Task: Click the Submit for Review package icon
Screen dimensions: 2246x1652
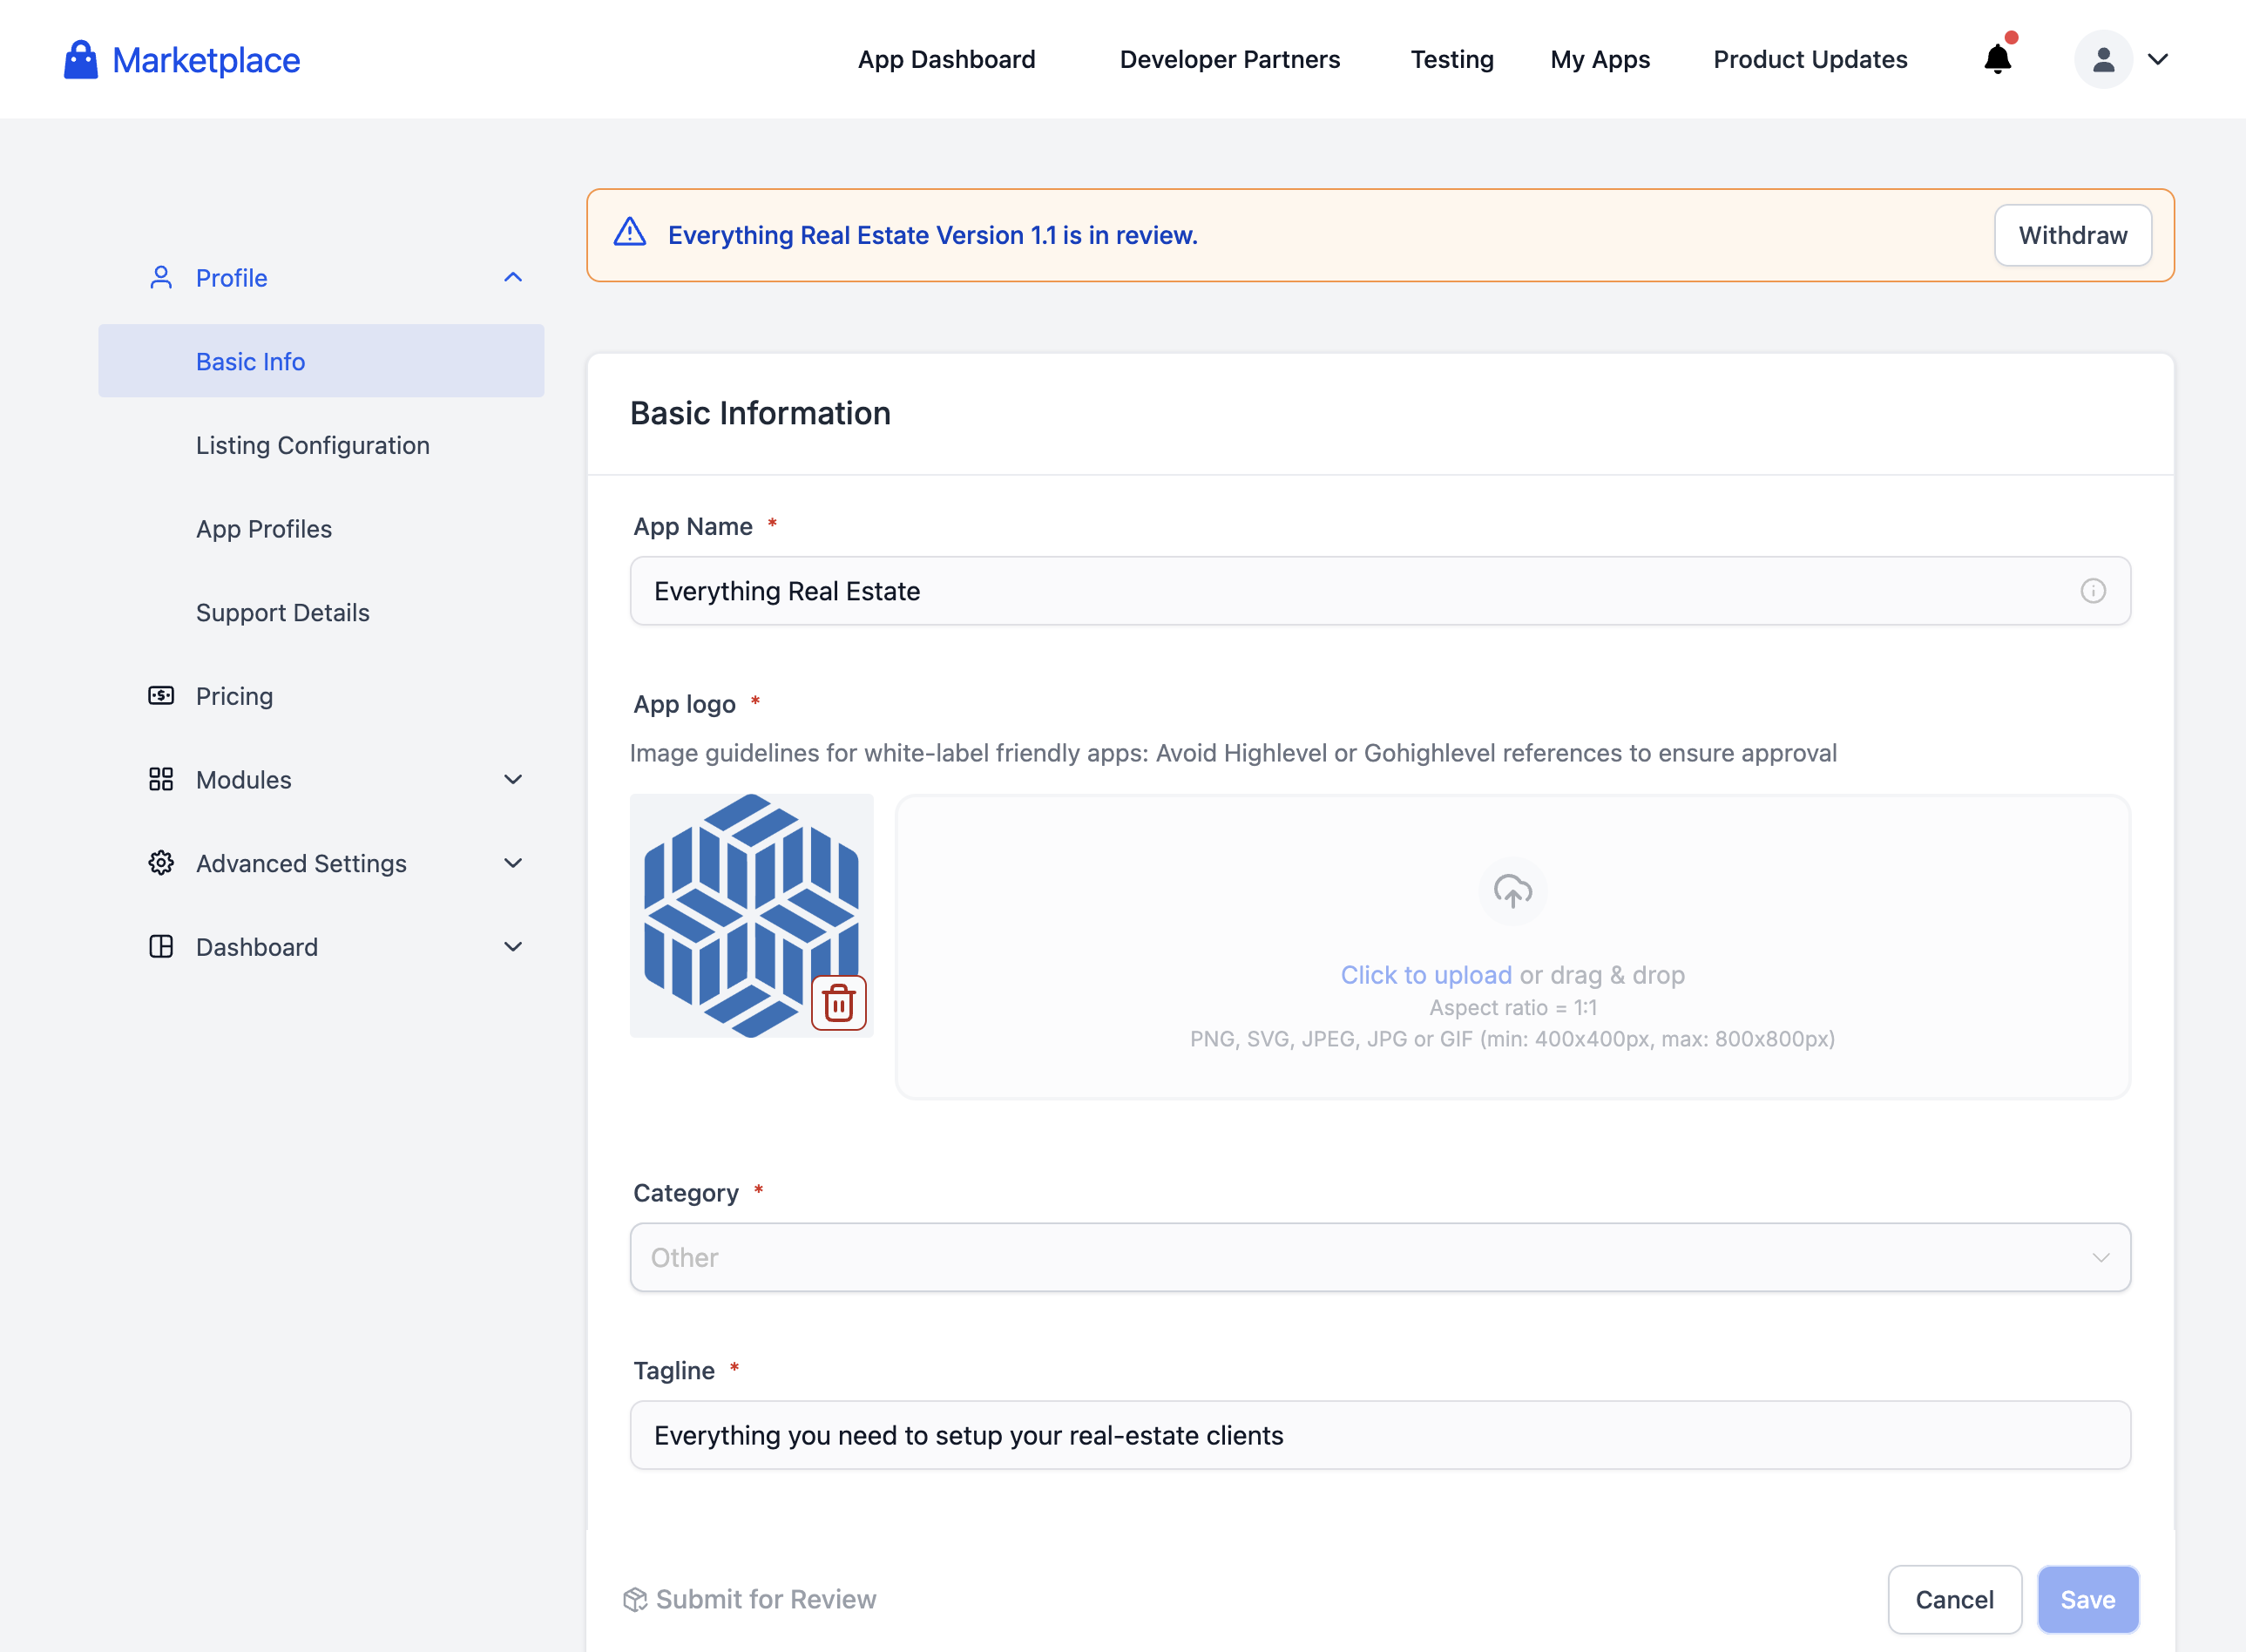Action: click(635, 1600)
